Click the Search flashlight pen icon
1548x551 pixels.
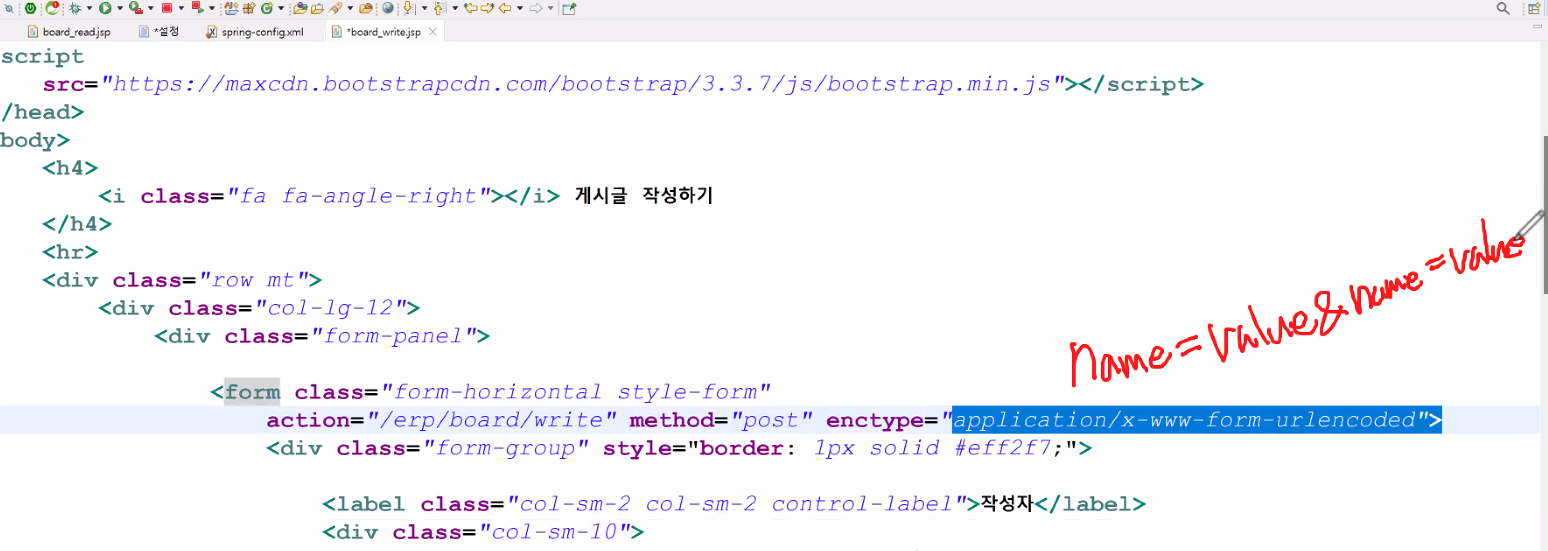pos(335,8)
